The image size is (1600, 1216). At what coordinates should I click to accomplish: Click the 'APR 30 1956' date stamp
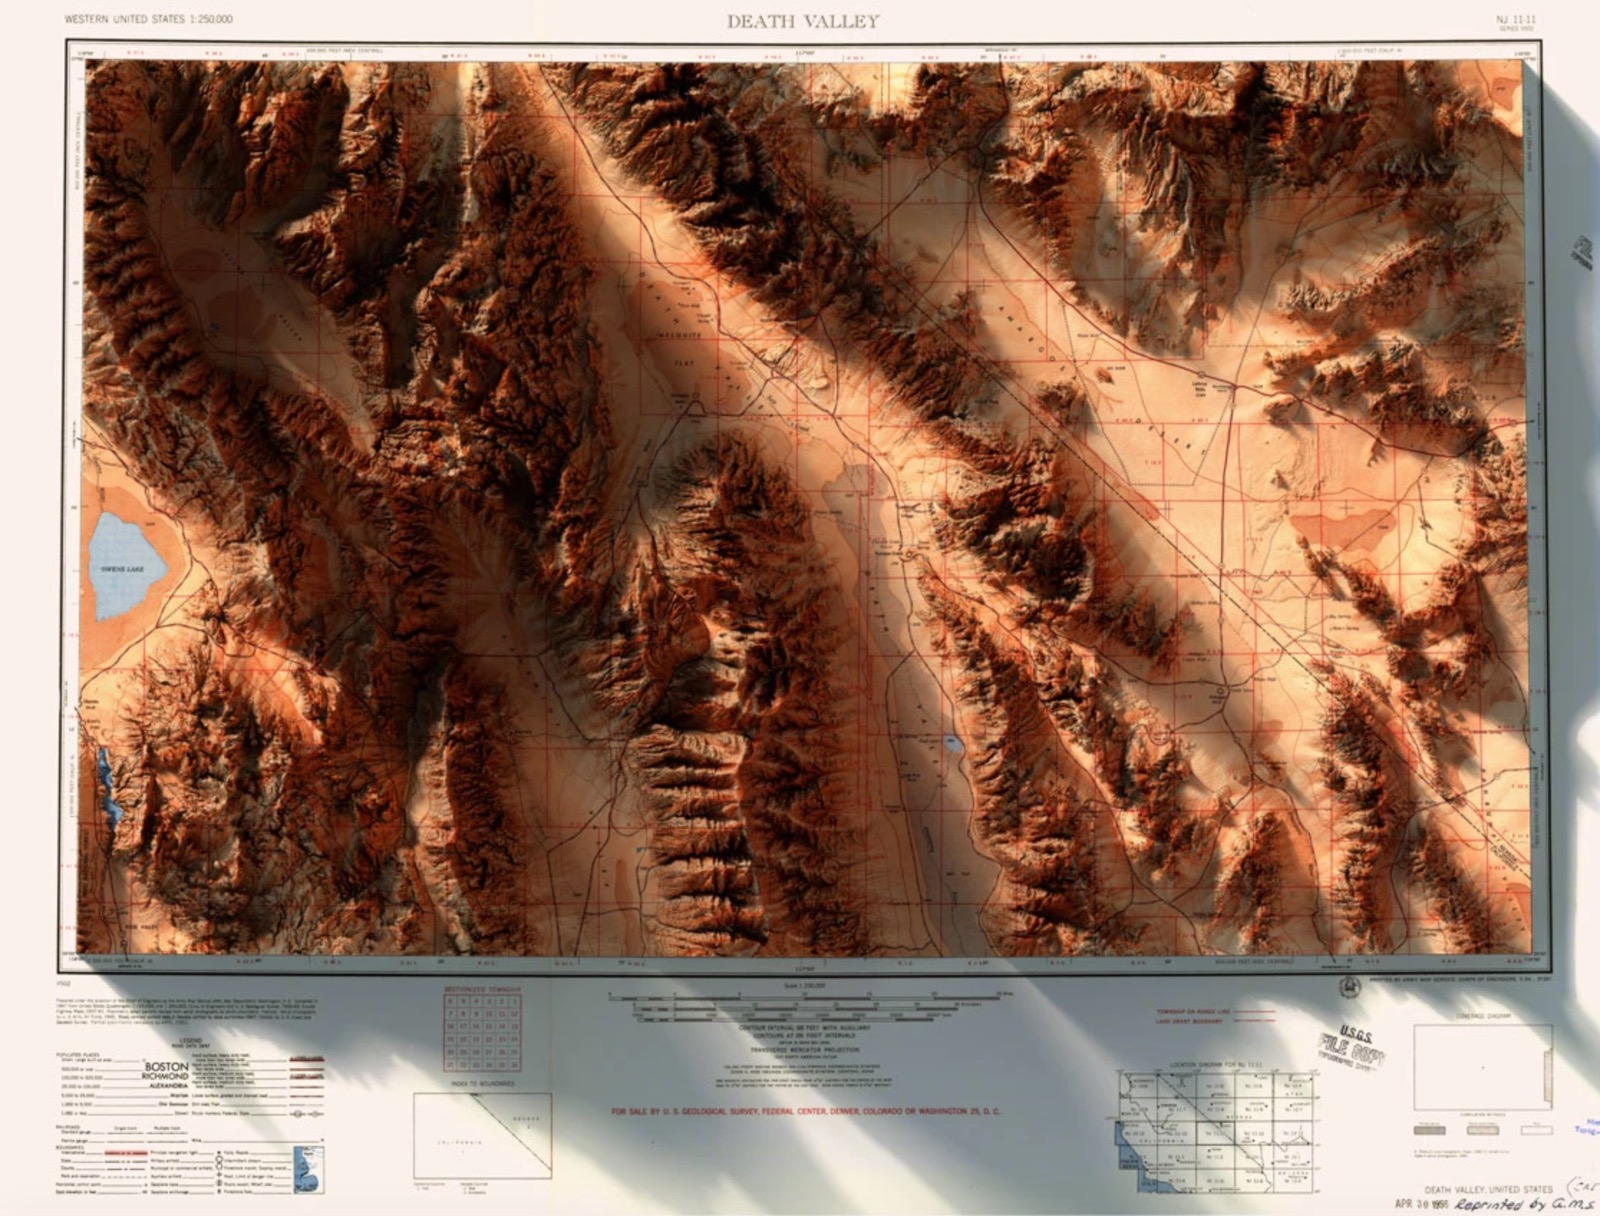[1422, 1203]
